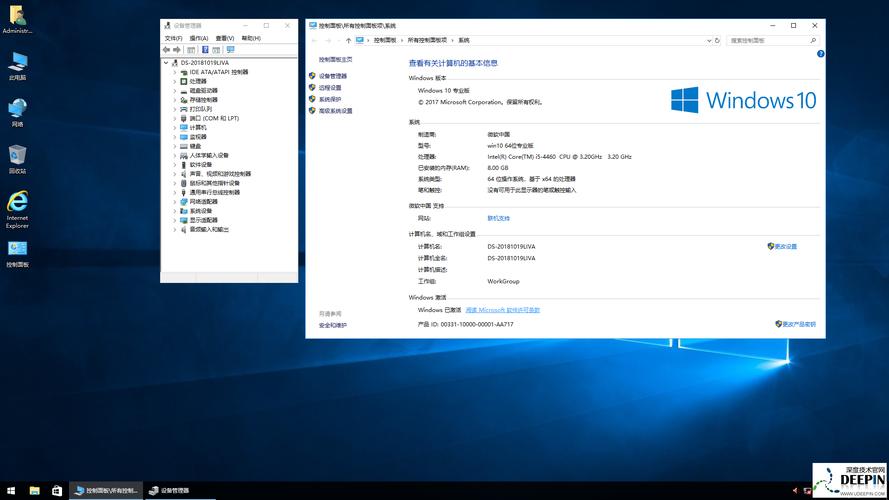The height and width of the screenshot is (500, 889).
Task: Expand the 端口 (COM 和 LPT) node arrow
Action: point(175,118)
